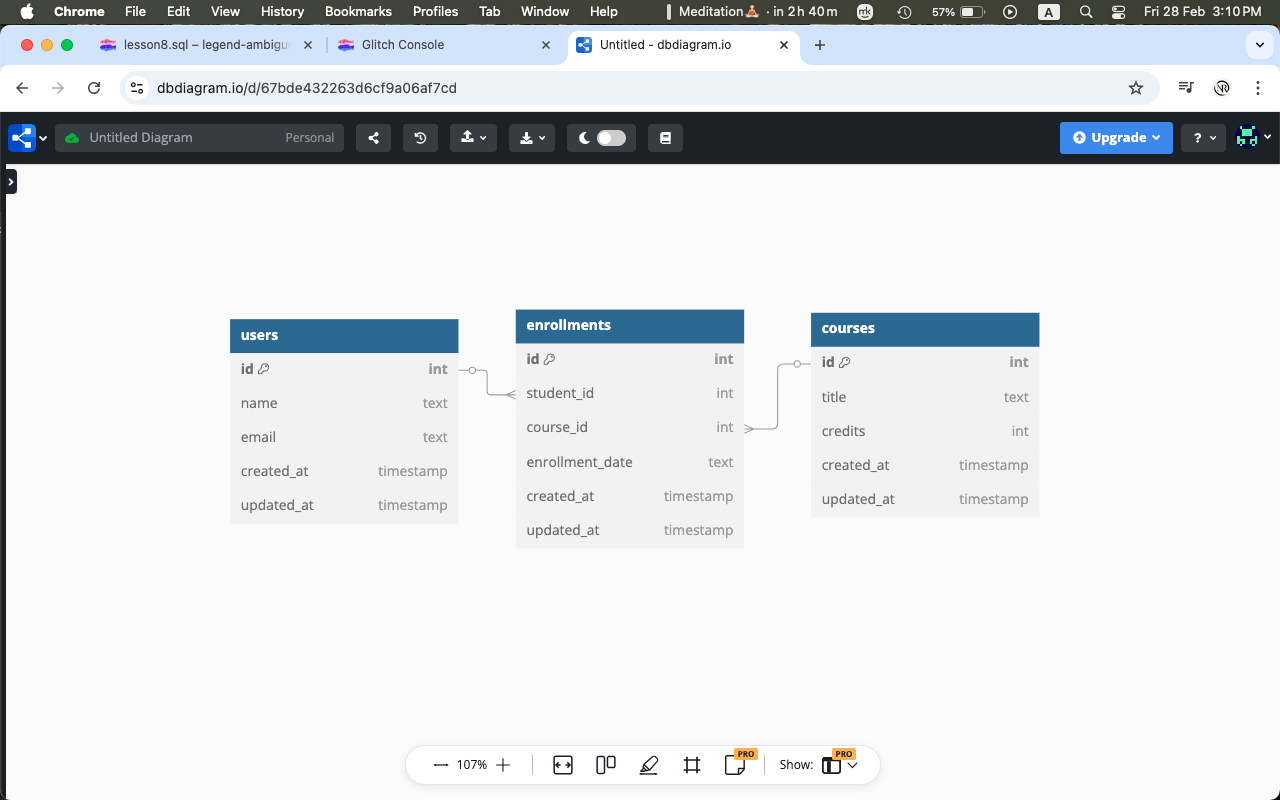Click the grid frame icon
This screenshot has width=1280, height=800.
click(x=692, y=765)
